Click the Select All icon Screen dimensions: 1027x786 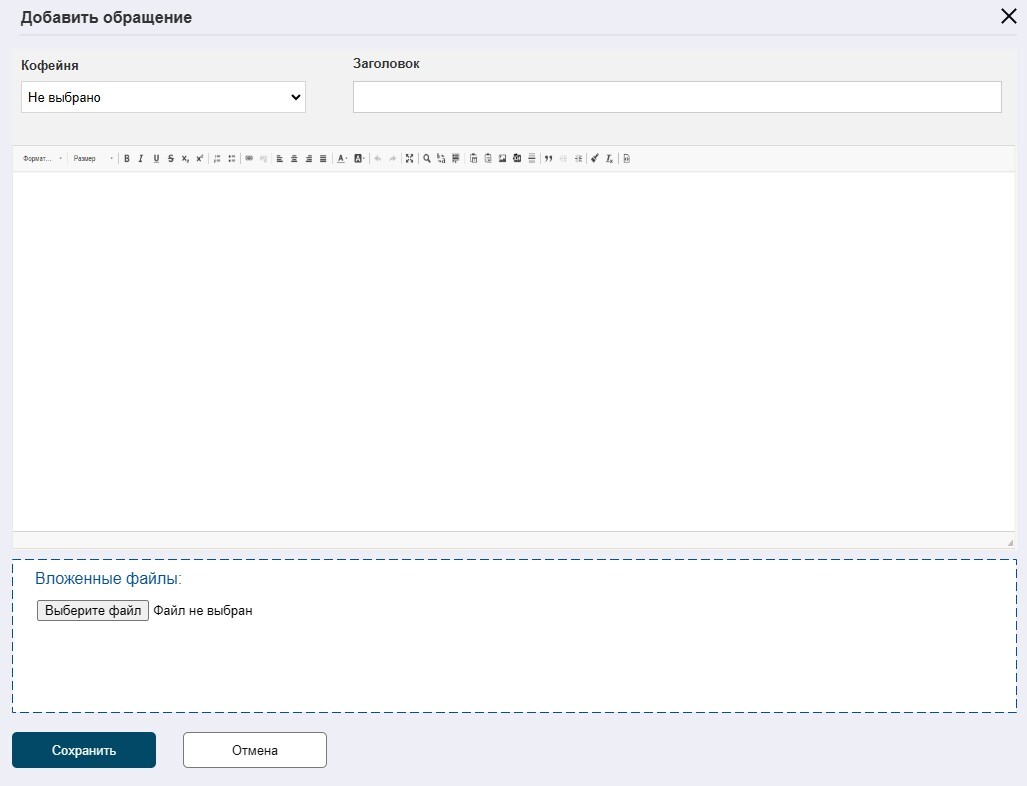click(455, 159)
